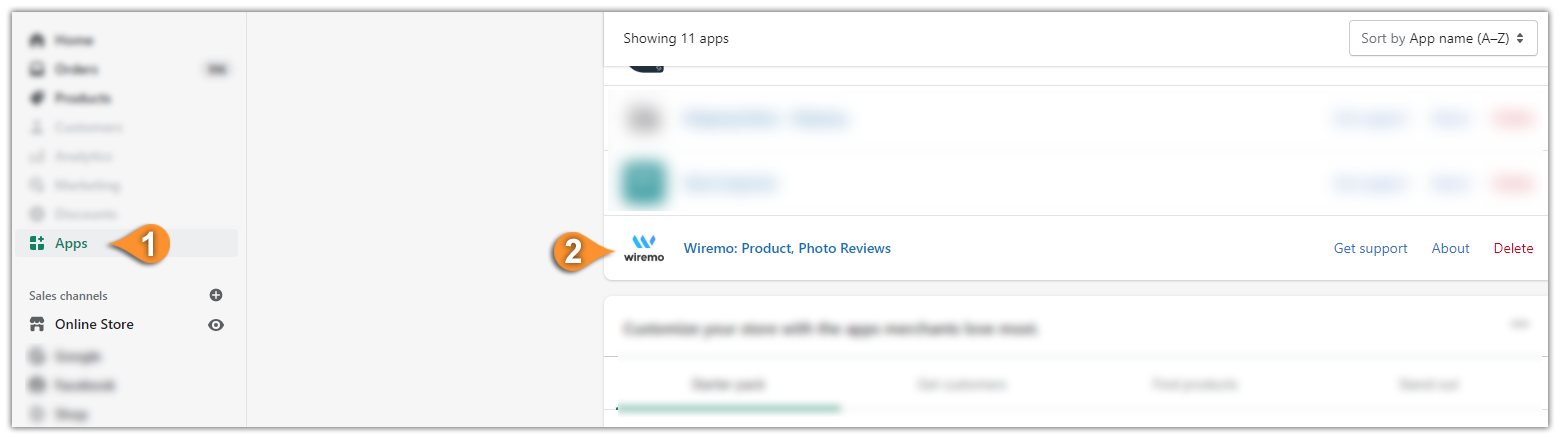Select the Products tag icon
Image resolution: width=1563 pixels, height=439 pixels.
tap(37, 98)
